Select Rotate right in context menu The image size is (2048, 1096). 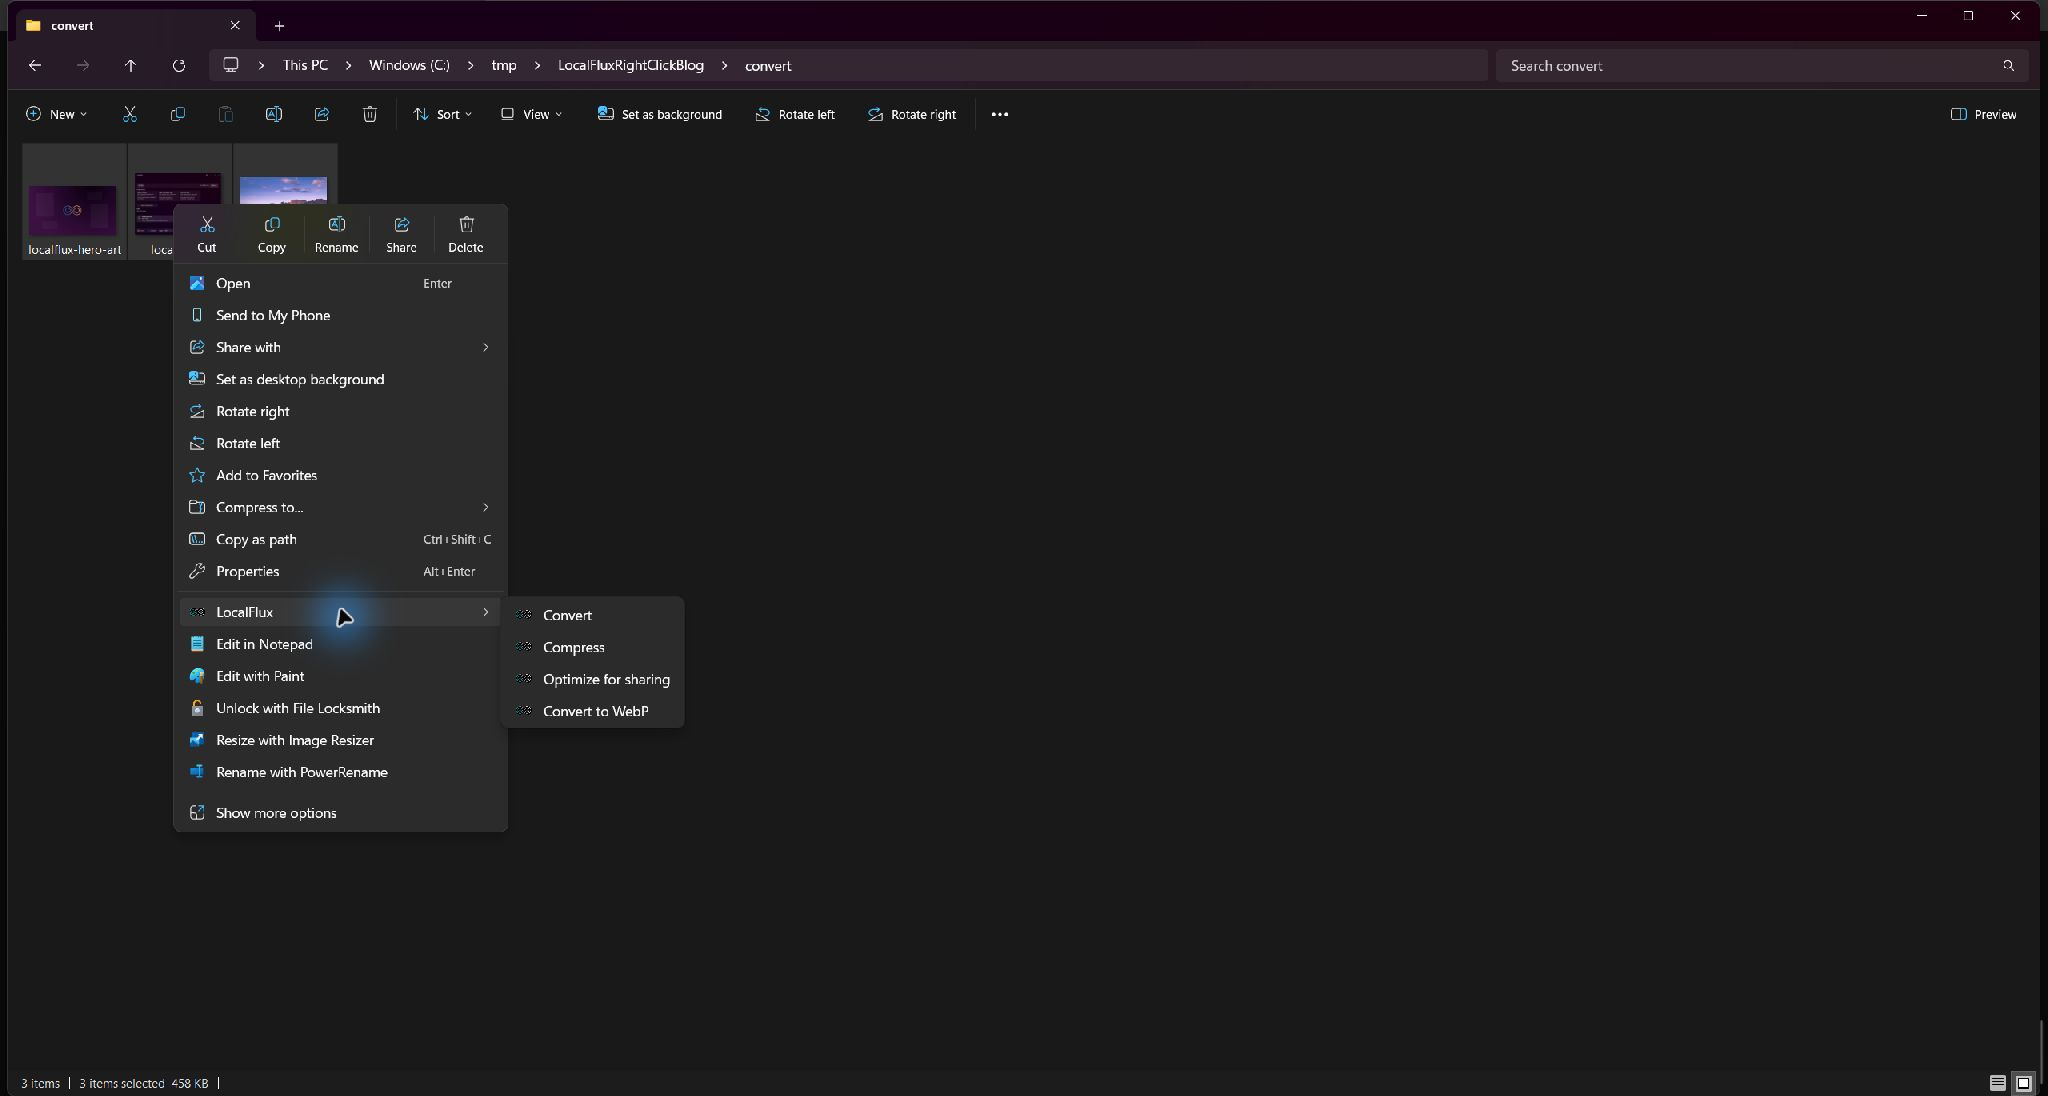click(340, 411)
